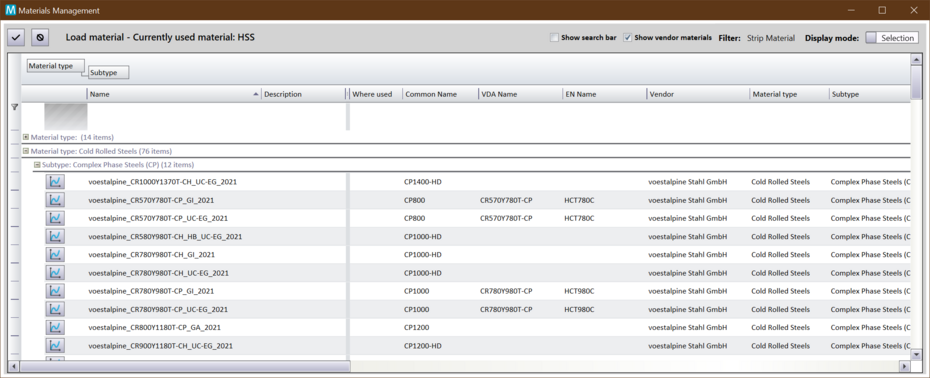Sort by EN Name column header
930x378 pixels.
604,94
